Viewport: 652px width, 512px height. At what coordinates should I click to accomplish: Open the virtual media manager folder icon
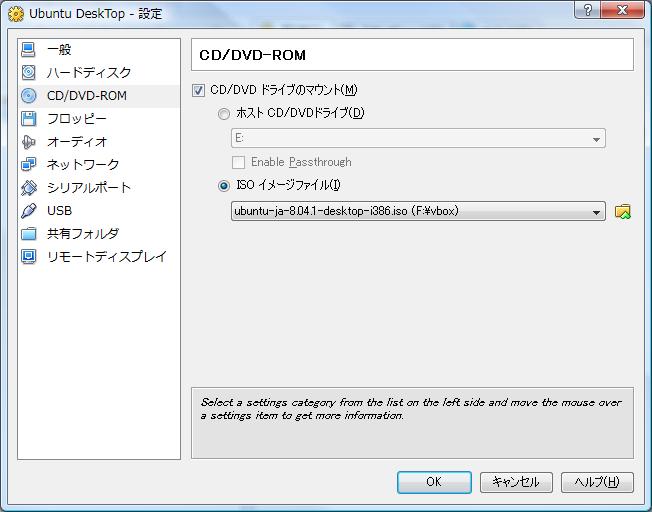pos(622,212)
